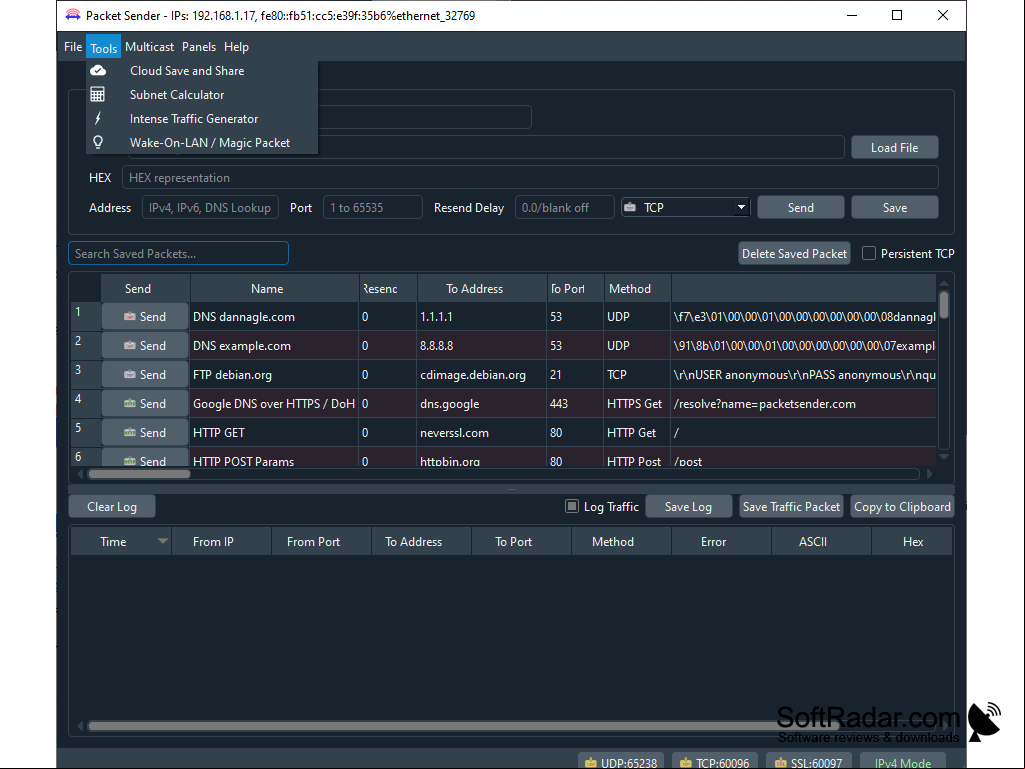Viewport: 1025px width, 769px height.
Task: Toggle the Log Traffic checkbox
Action: 572,506
